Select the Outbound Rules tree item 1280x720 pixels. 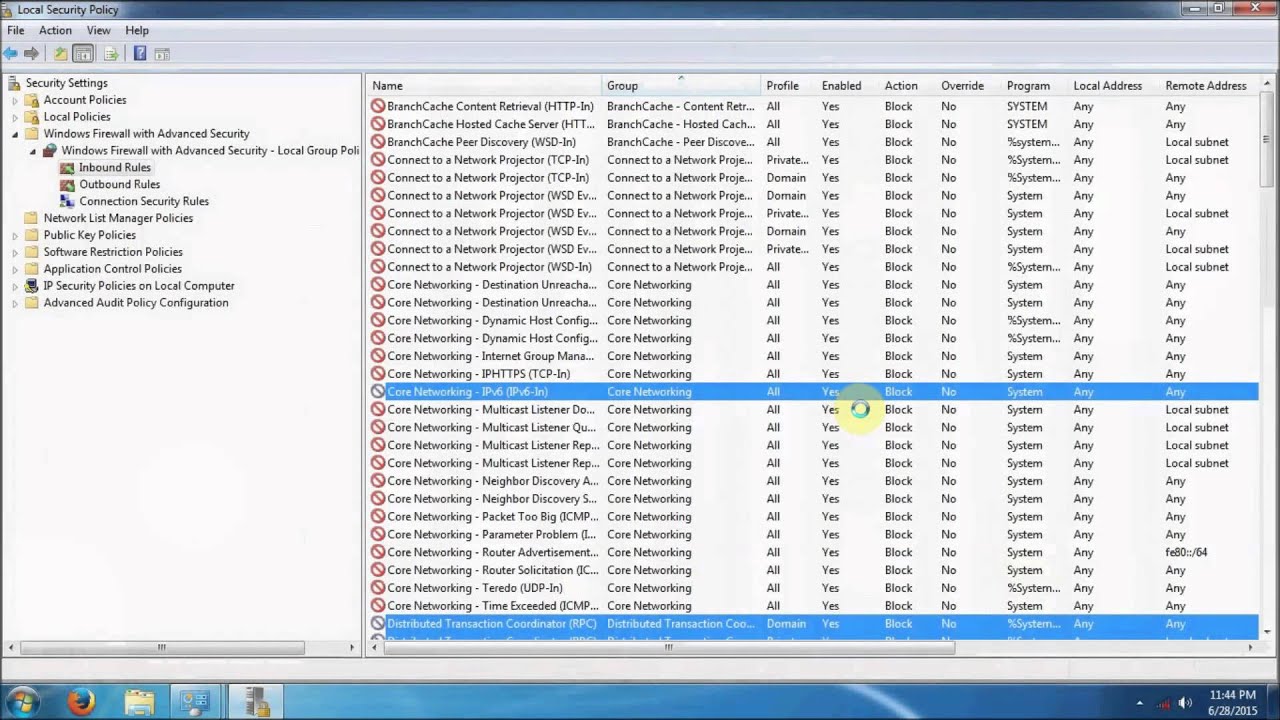click(119, 184)
